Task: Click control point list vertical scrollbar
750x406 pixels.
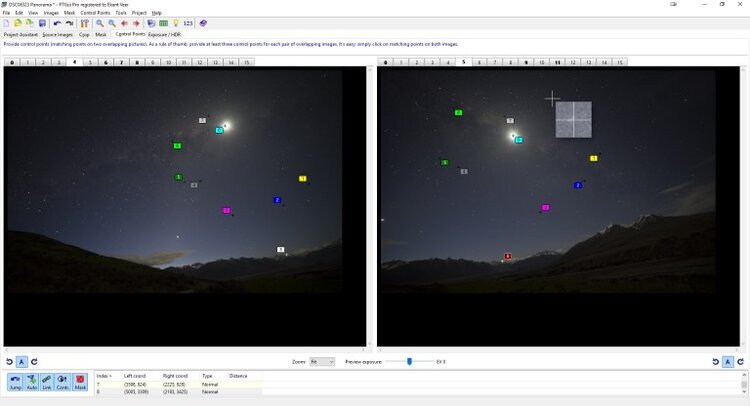Action: [744, 384]
